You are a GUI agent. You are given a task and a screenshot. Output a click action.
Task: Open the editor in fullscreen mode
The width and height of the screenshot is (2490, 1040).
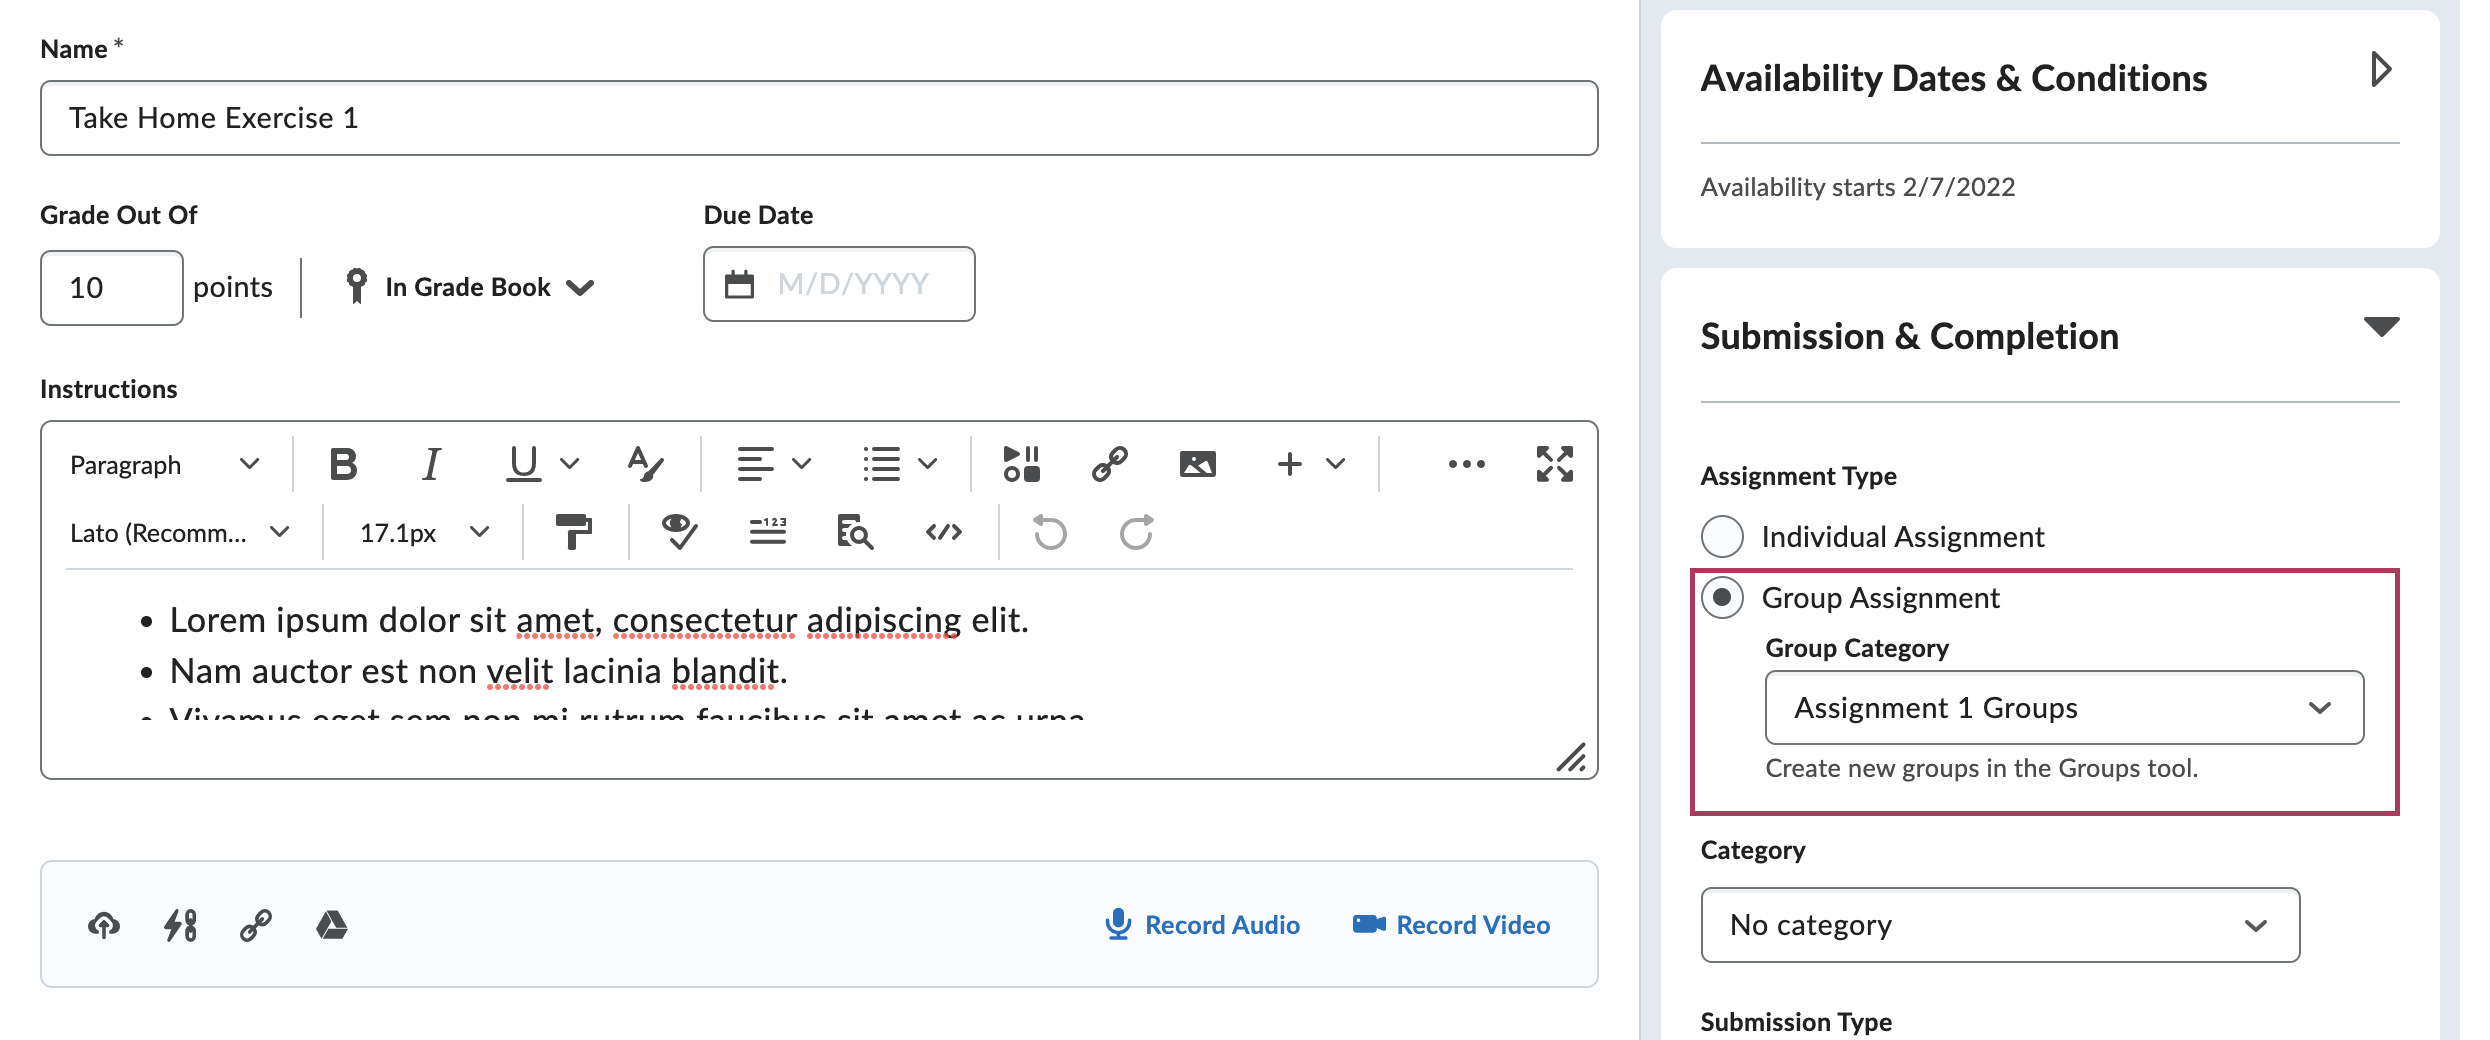1554,464
